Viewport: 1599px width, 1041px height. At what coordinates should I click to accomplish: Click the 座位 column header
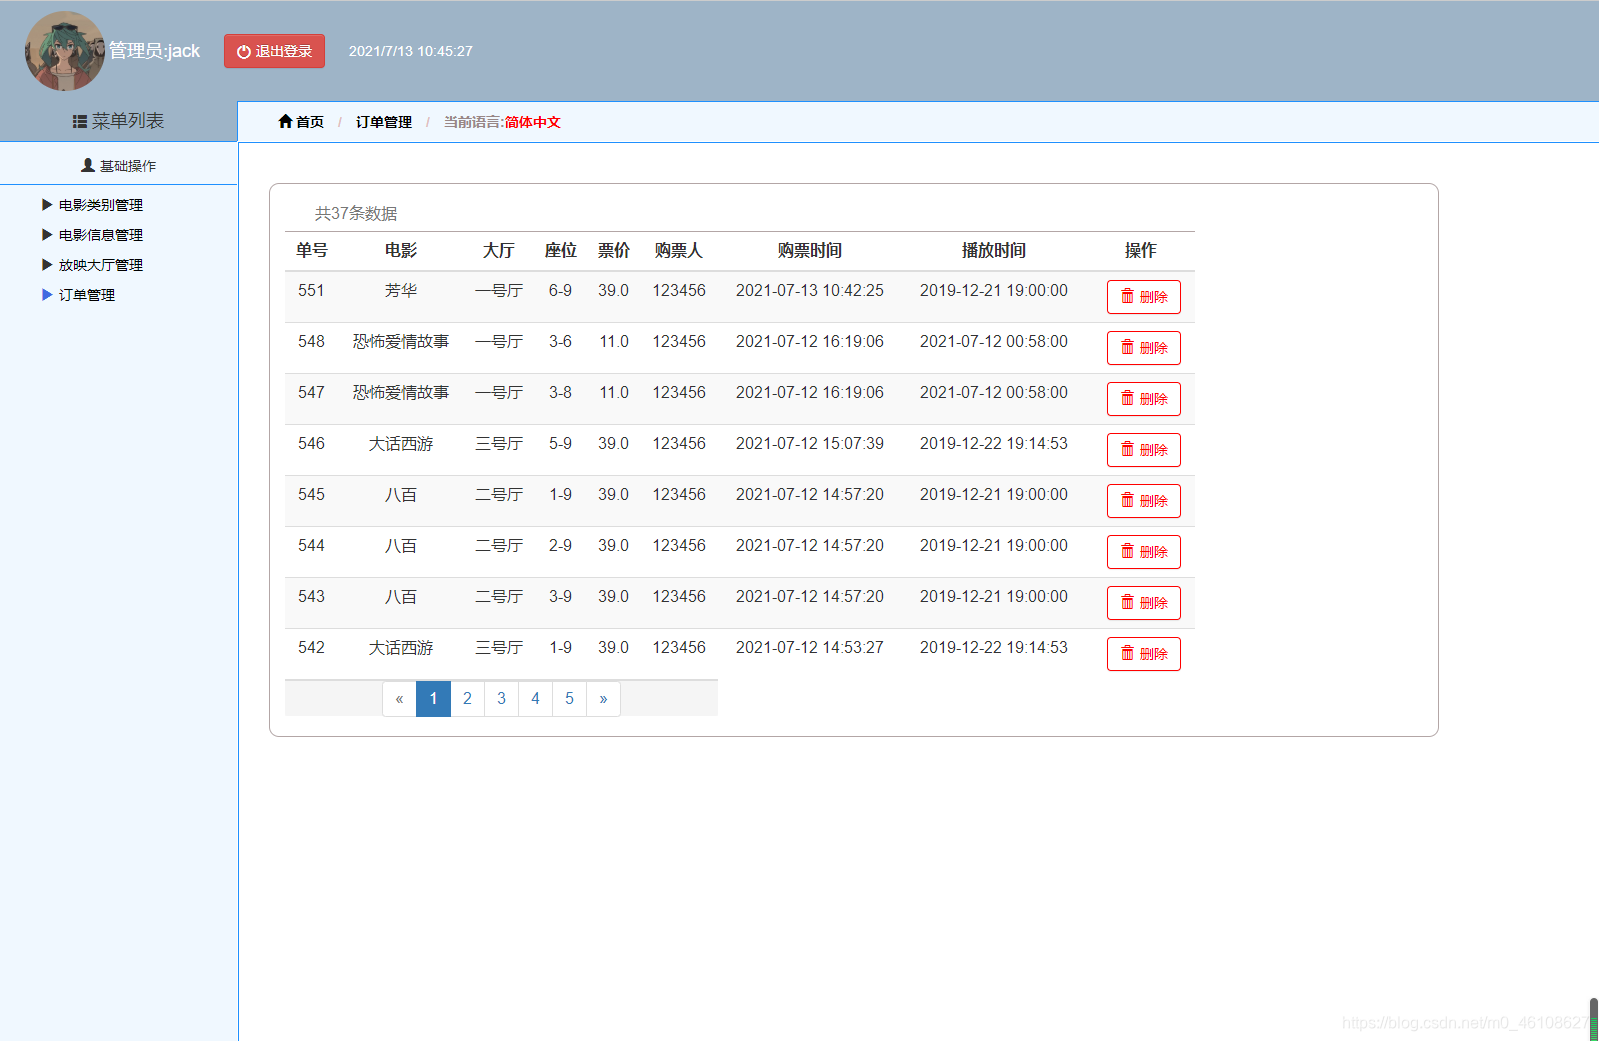coord(561,251)
